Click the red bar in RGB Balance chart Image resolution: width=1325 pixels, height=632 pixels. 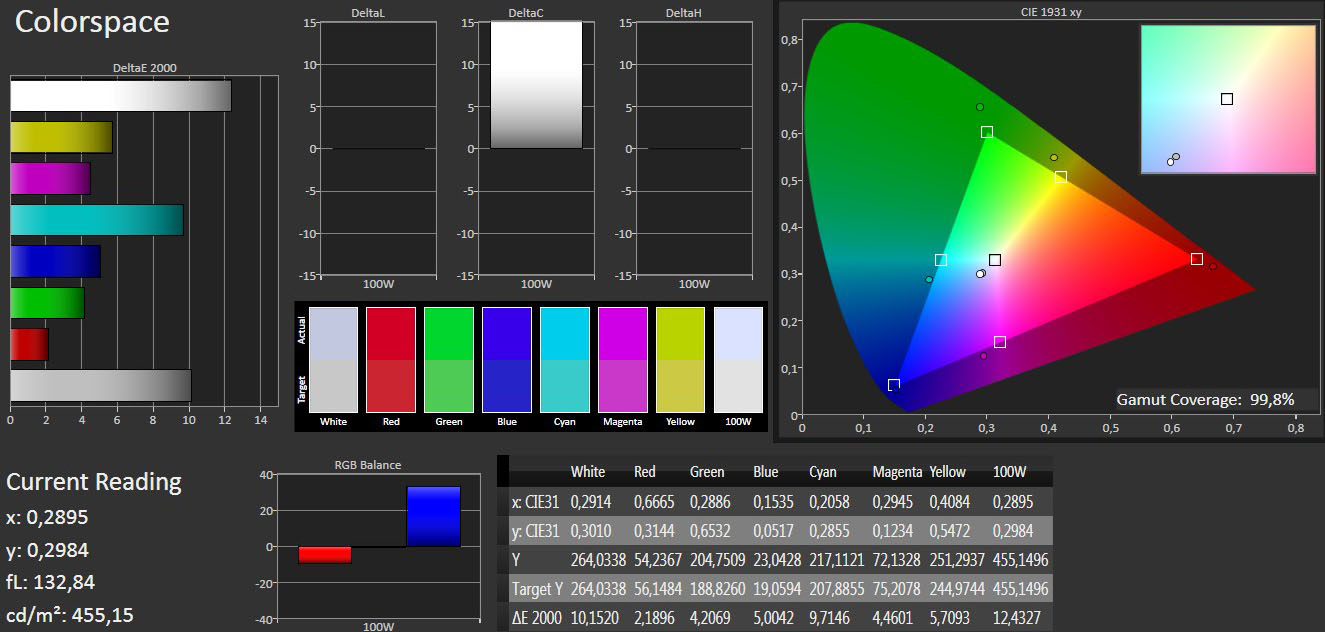point(325,555)
